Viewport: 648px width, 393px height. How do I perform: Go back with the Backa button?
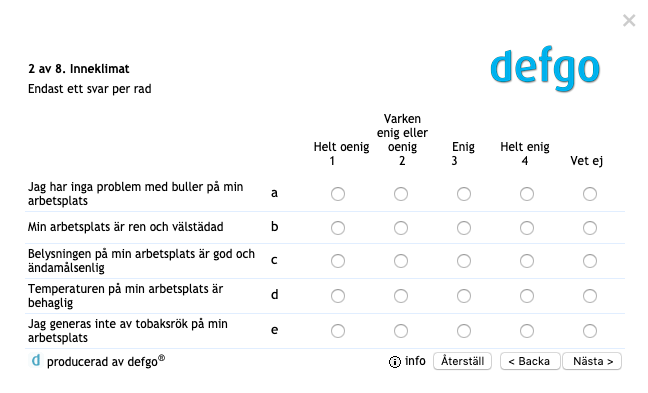point(529,361)
